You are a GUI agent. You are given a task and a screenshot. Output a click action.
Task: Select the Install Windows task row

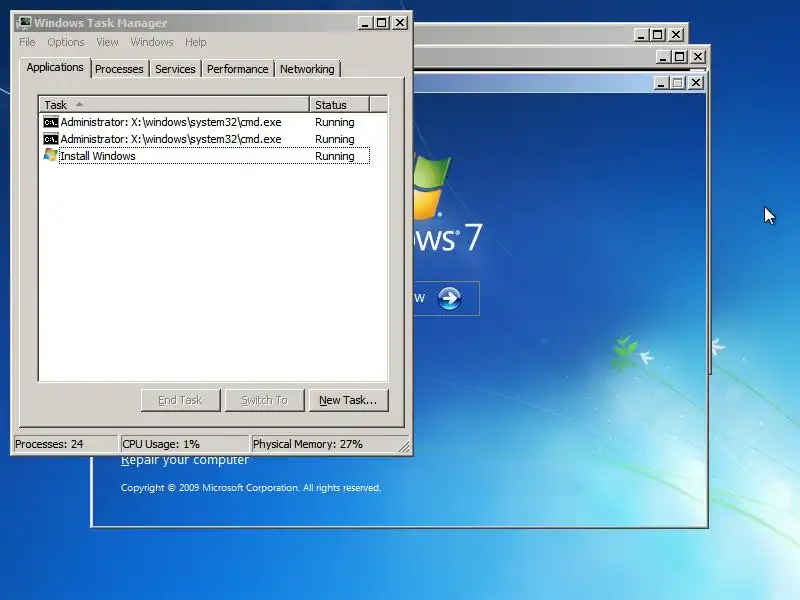[x=206, y=156]
